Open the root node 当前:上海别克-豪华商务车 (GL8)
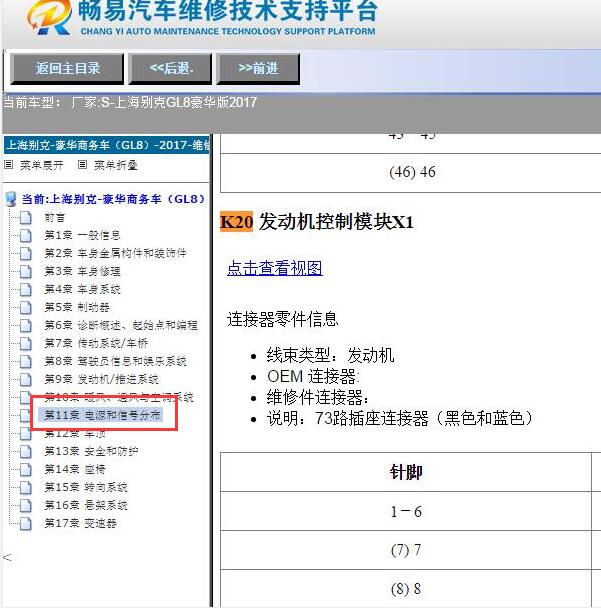601x608 pixels. tap(113, 199)
